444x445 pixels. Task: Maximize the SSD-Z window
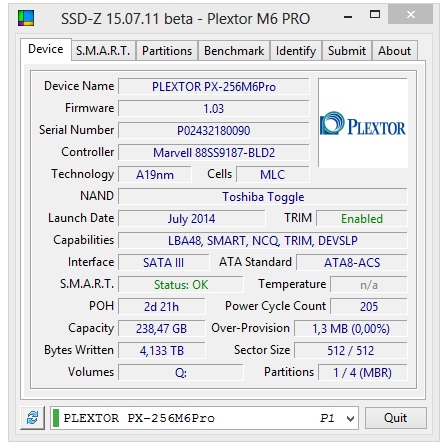coord(375,15)
